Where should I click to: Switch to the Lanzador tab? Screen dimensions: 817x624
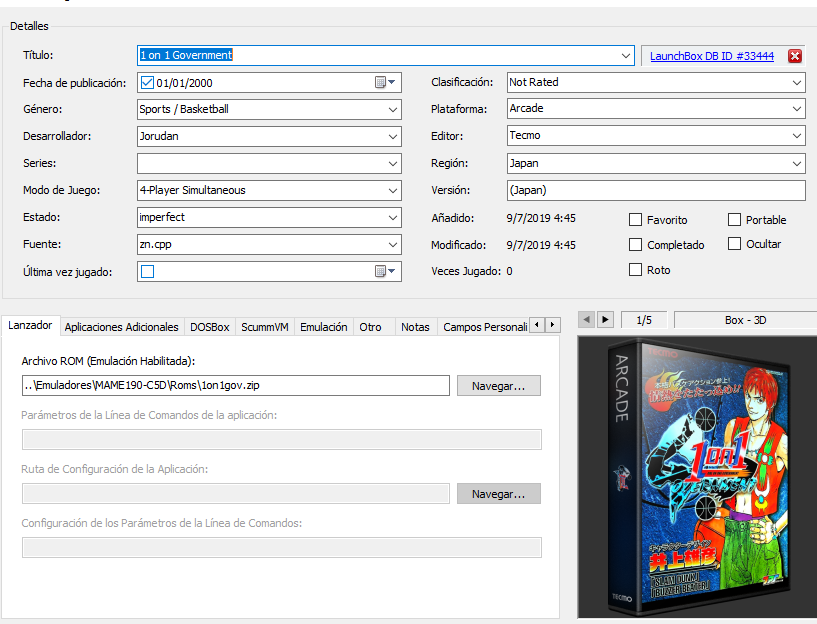click(x=30, y=326)
